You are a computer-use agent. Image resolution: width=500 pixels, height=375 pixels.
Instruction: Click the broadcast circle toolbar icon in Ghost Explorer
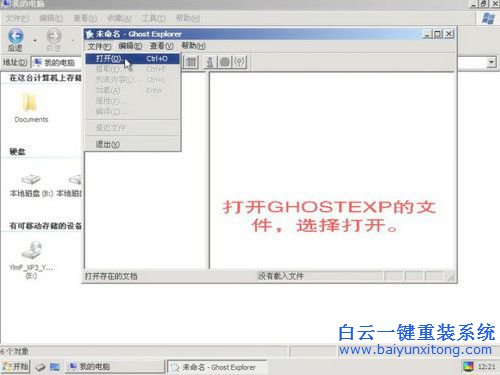pos(240,62)
